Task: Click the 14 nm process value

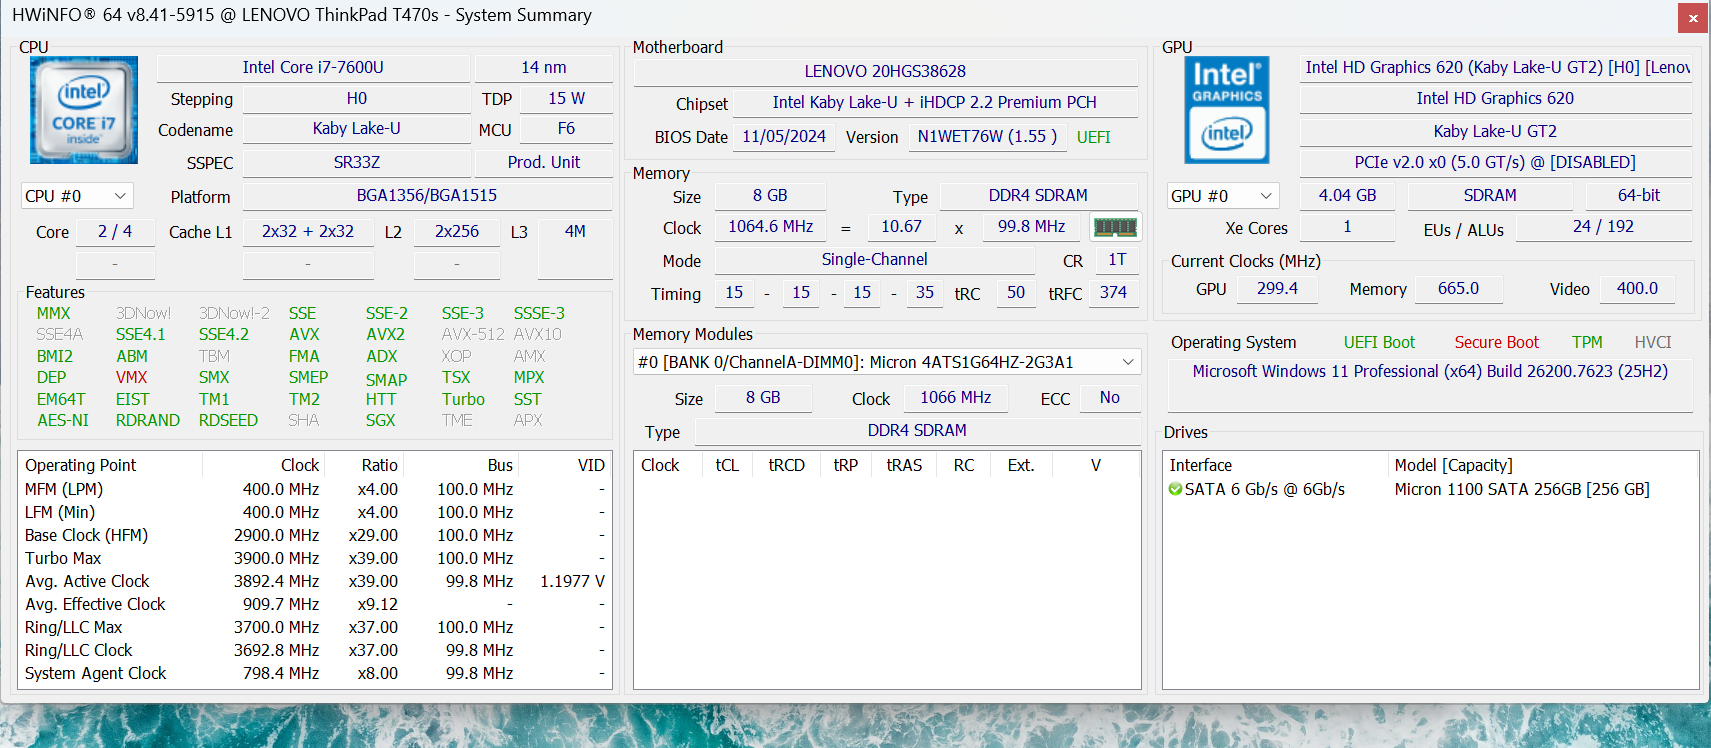Action: tap(544, 67)
